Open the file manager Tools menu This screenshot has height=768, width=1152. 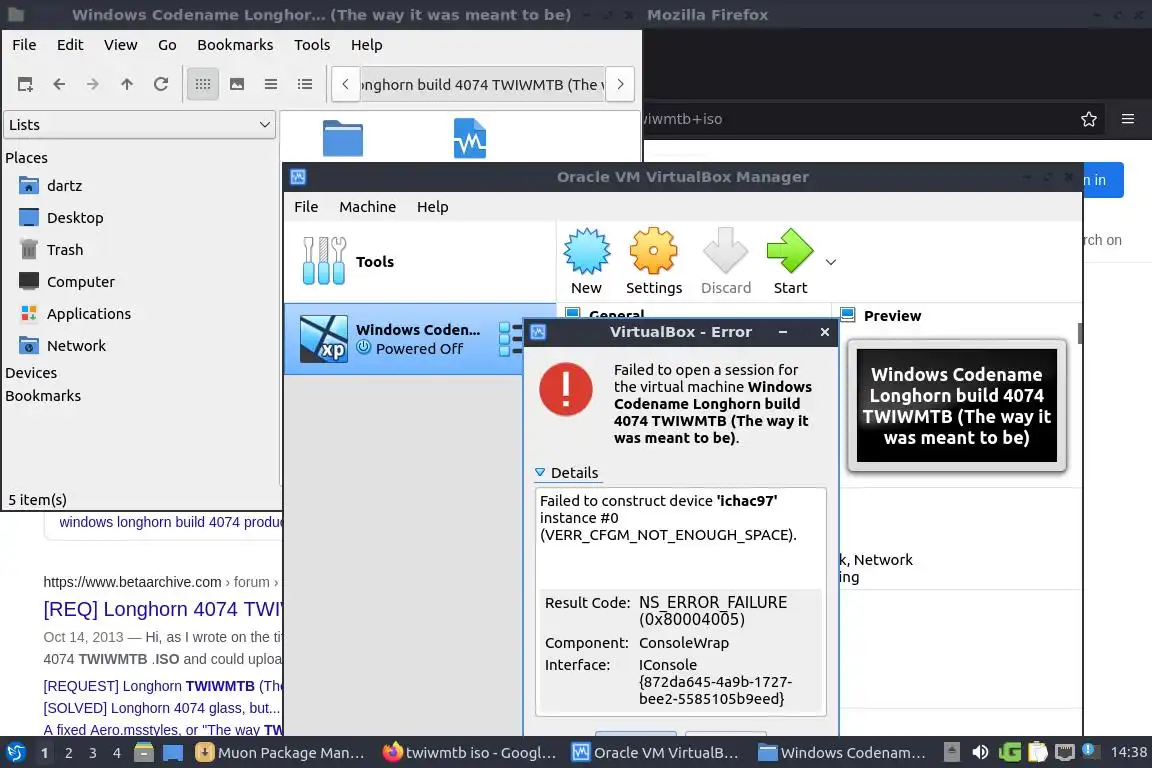(312, 45)
